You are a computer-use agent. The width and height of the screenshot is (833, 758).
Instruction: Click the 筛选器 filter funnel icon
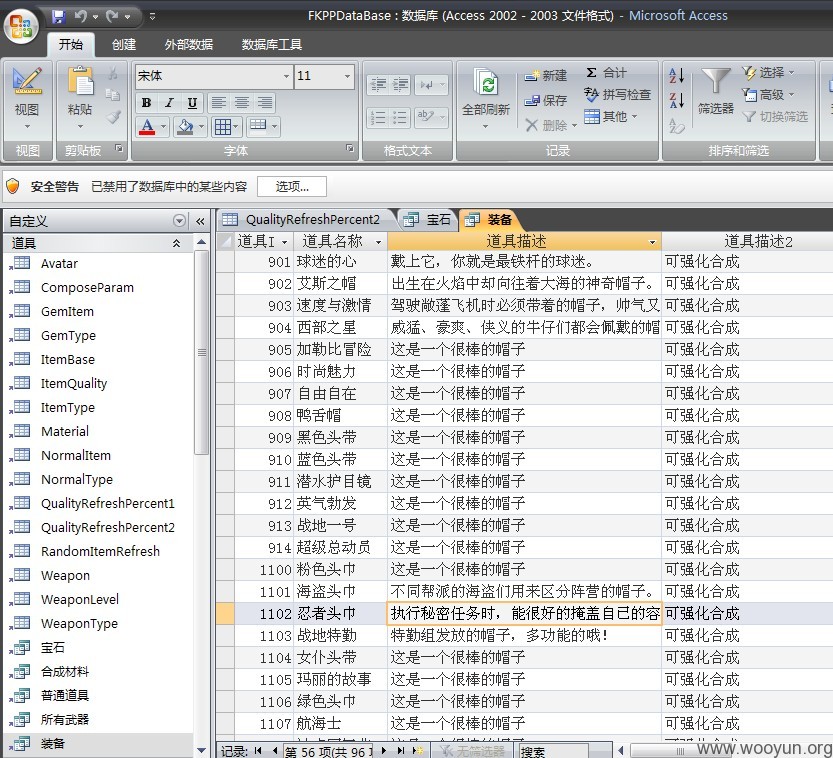point(716,82)
